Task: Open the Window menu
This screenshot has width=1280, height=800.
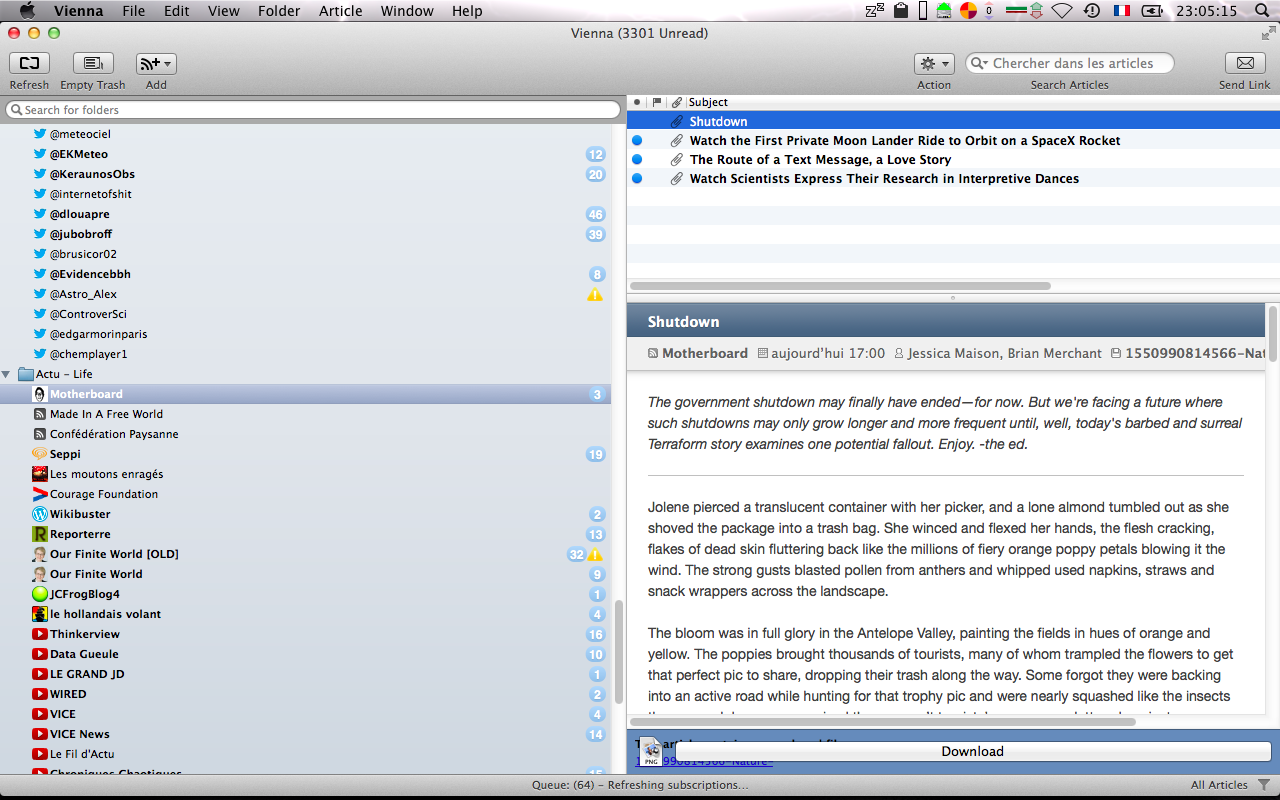Action: coord(407,11)
